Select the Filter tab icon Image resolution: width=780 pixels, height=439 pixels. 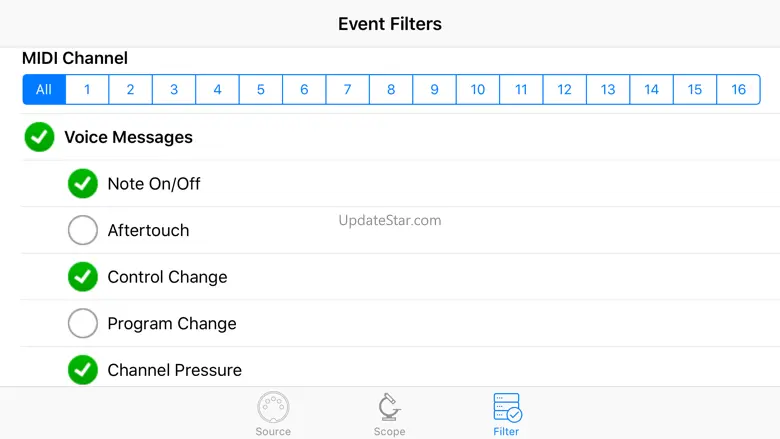pos(507,407)
